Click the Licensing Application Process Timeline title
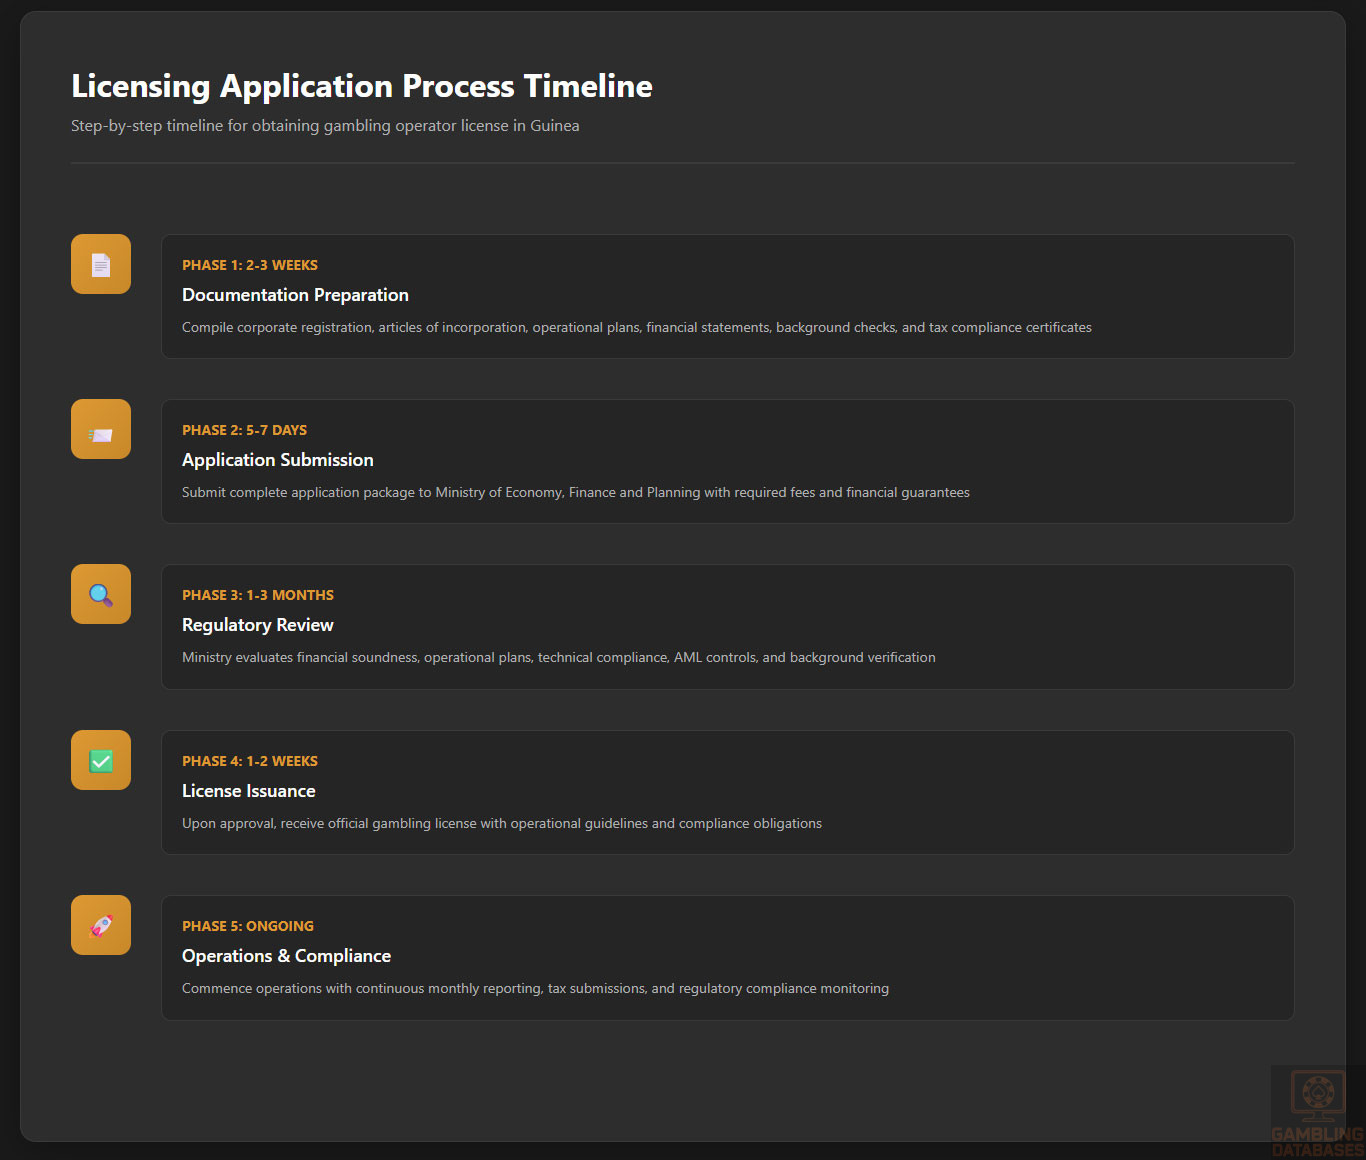1366x1160 pixels. tap(361, 87)
